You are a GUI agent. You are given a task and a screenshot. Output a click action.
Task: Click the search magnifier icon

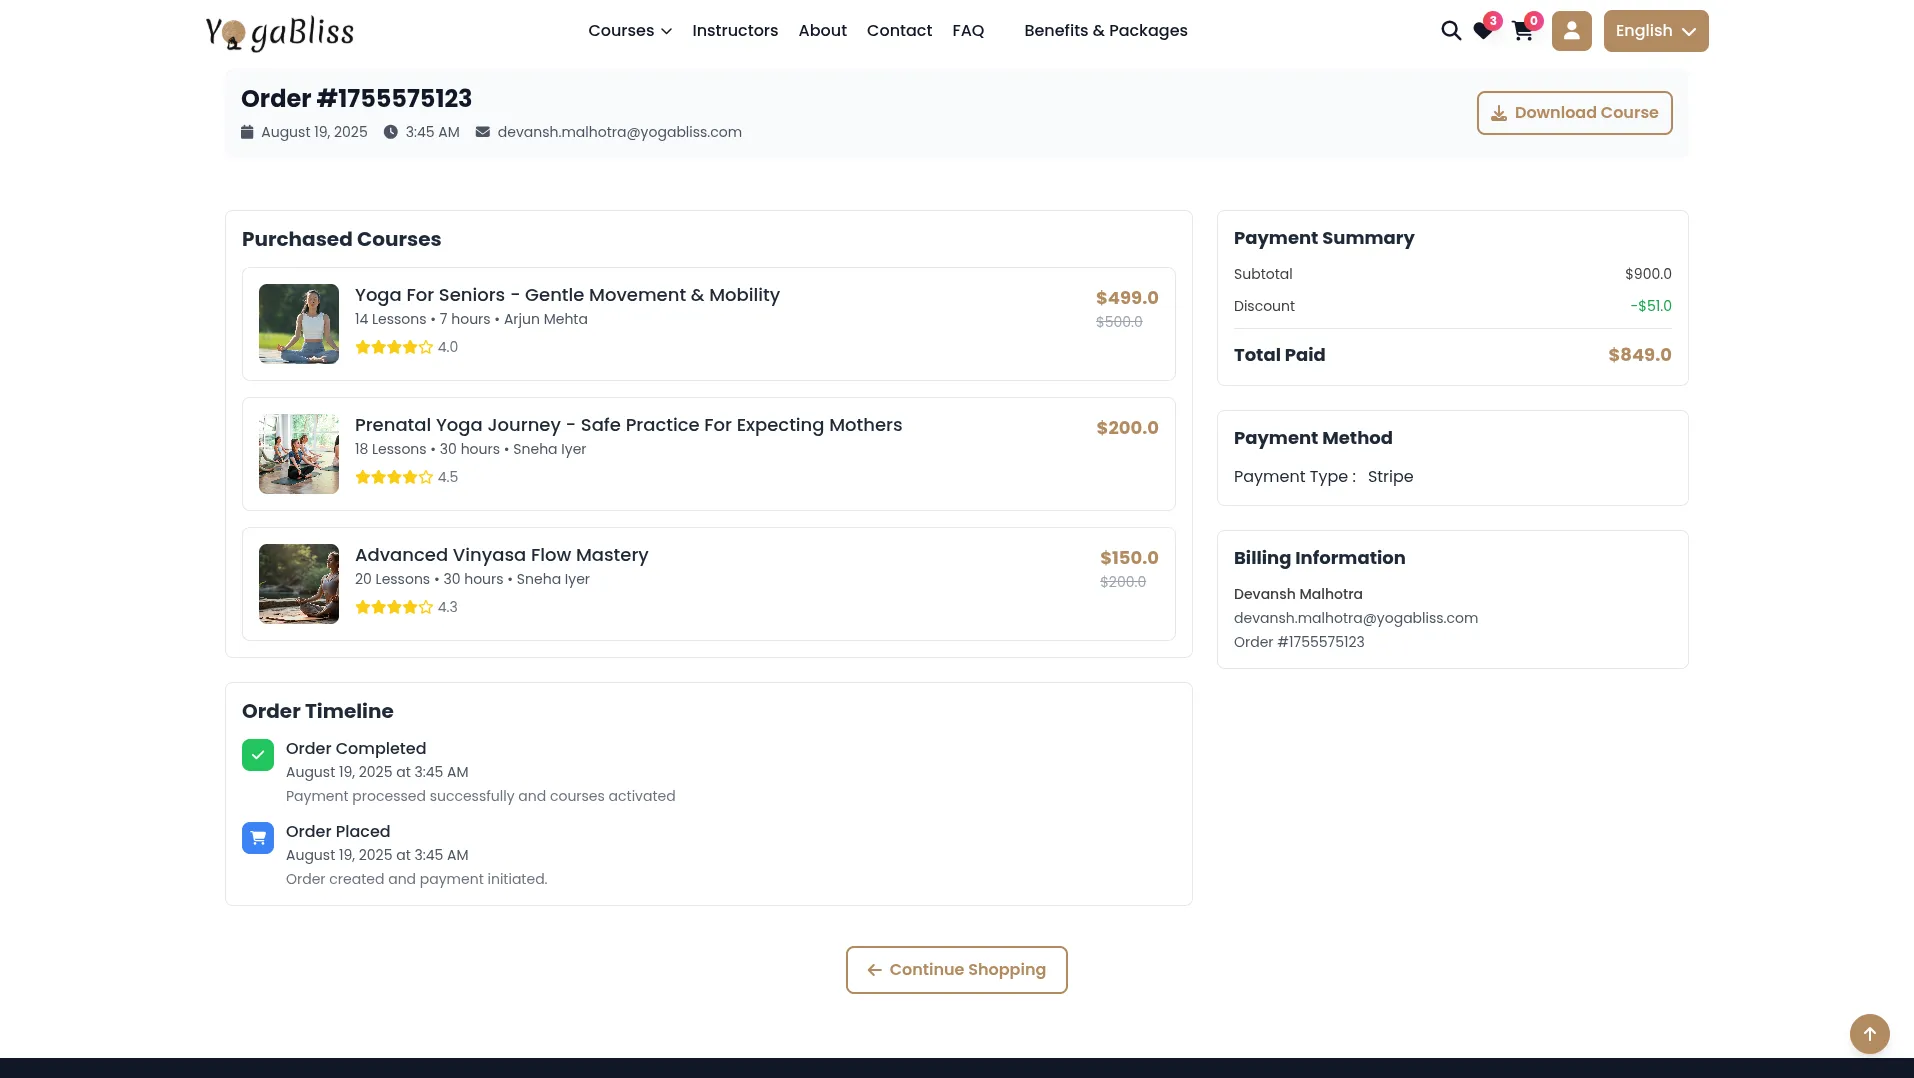pos(1450,31)
